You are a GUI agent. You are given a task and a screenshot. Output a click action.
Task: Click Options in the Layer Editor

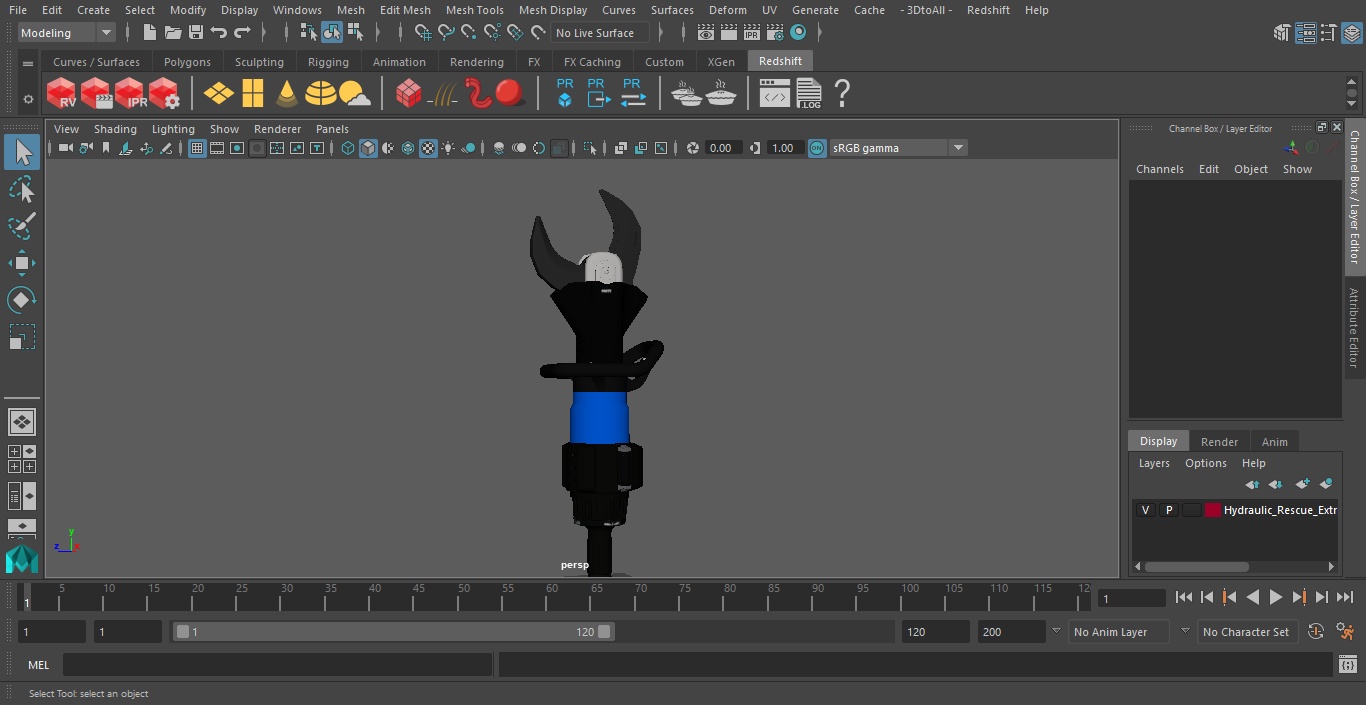(1205, 463)
